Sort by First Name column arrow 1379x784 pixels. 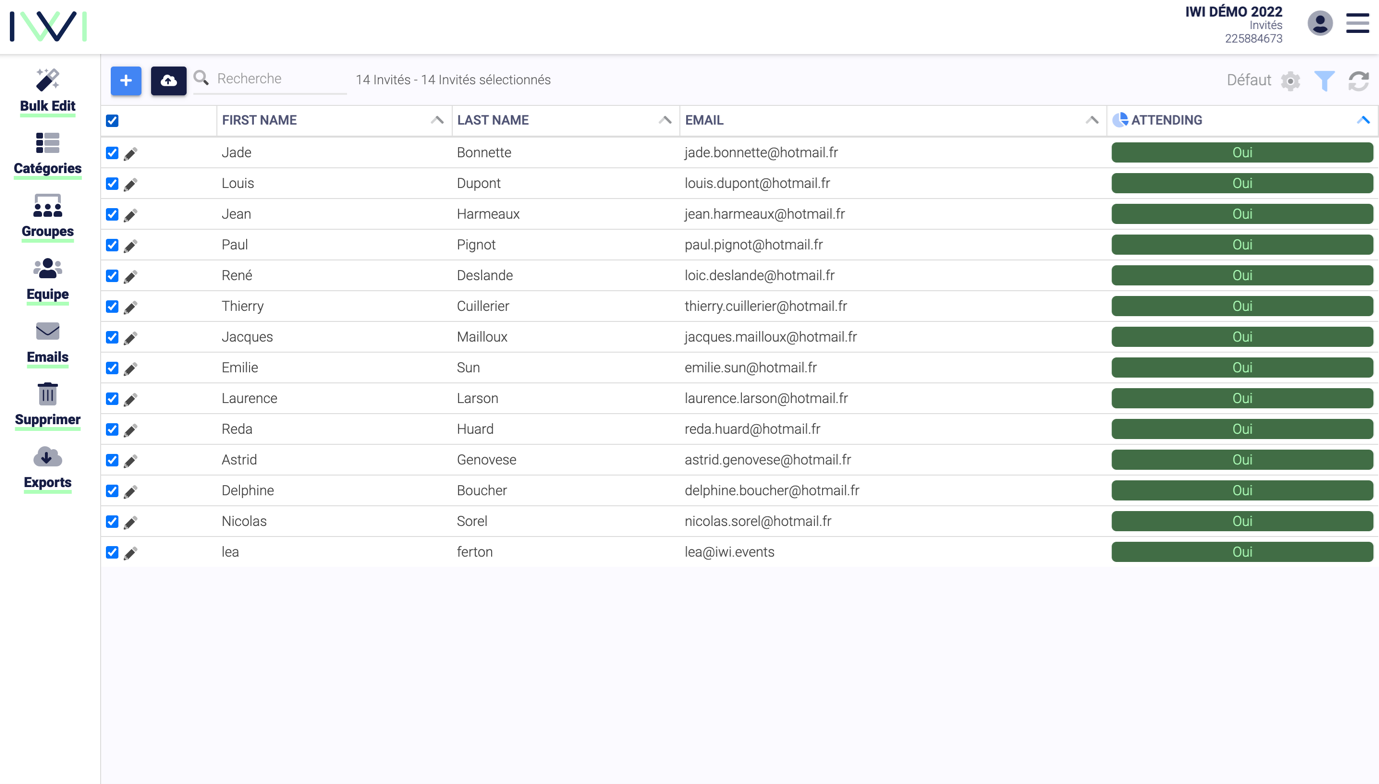tap(437, 120)
